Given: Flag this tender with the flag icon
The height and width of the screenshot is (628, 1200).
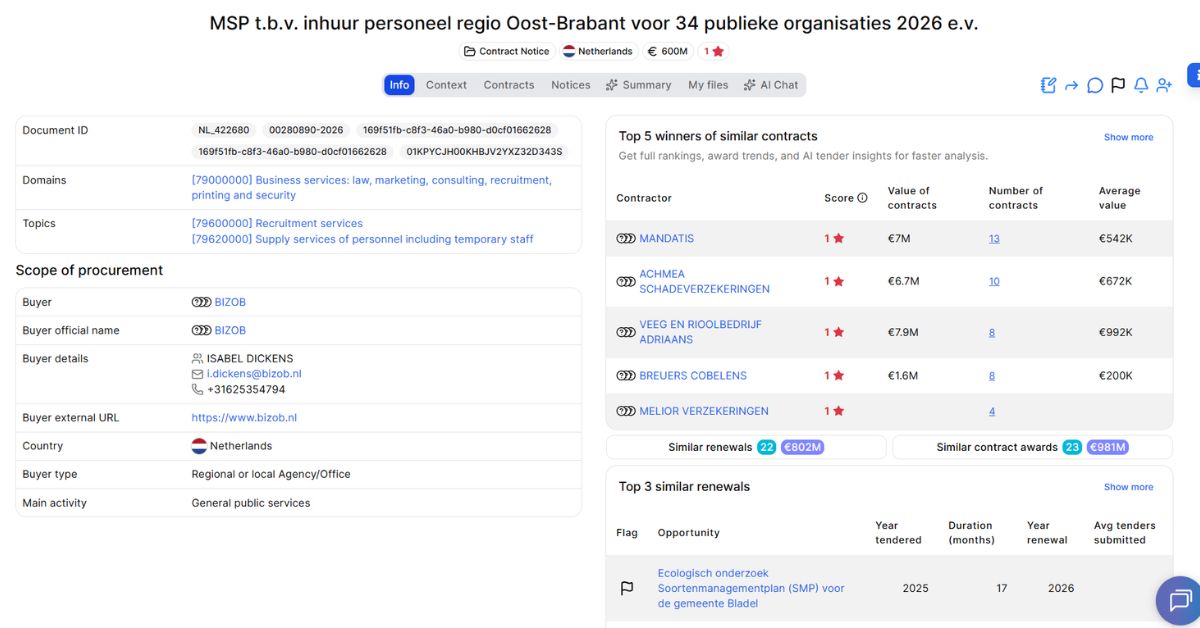Looking at the screenshot, I should [1118, 86].
